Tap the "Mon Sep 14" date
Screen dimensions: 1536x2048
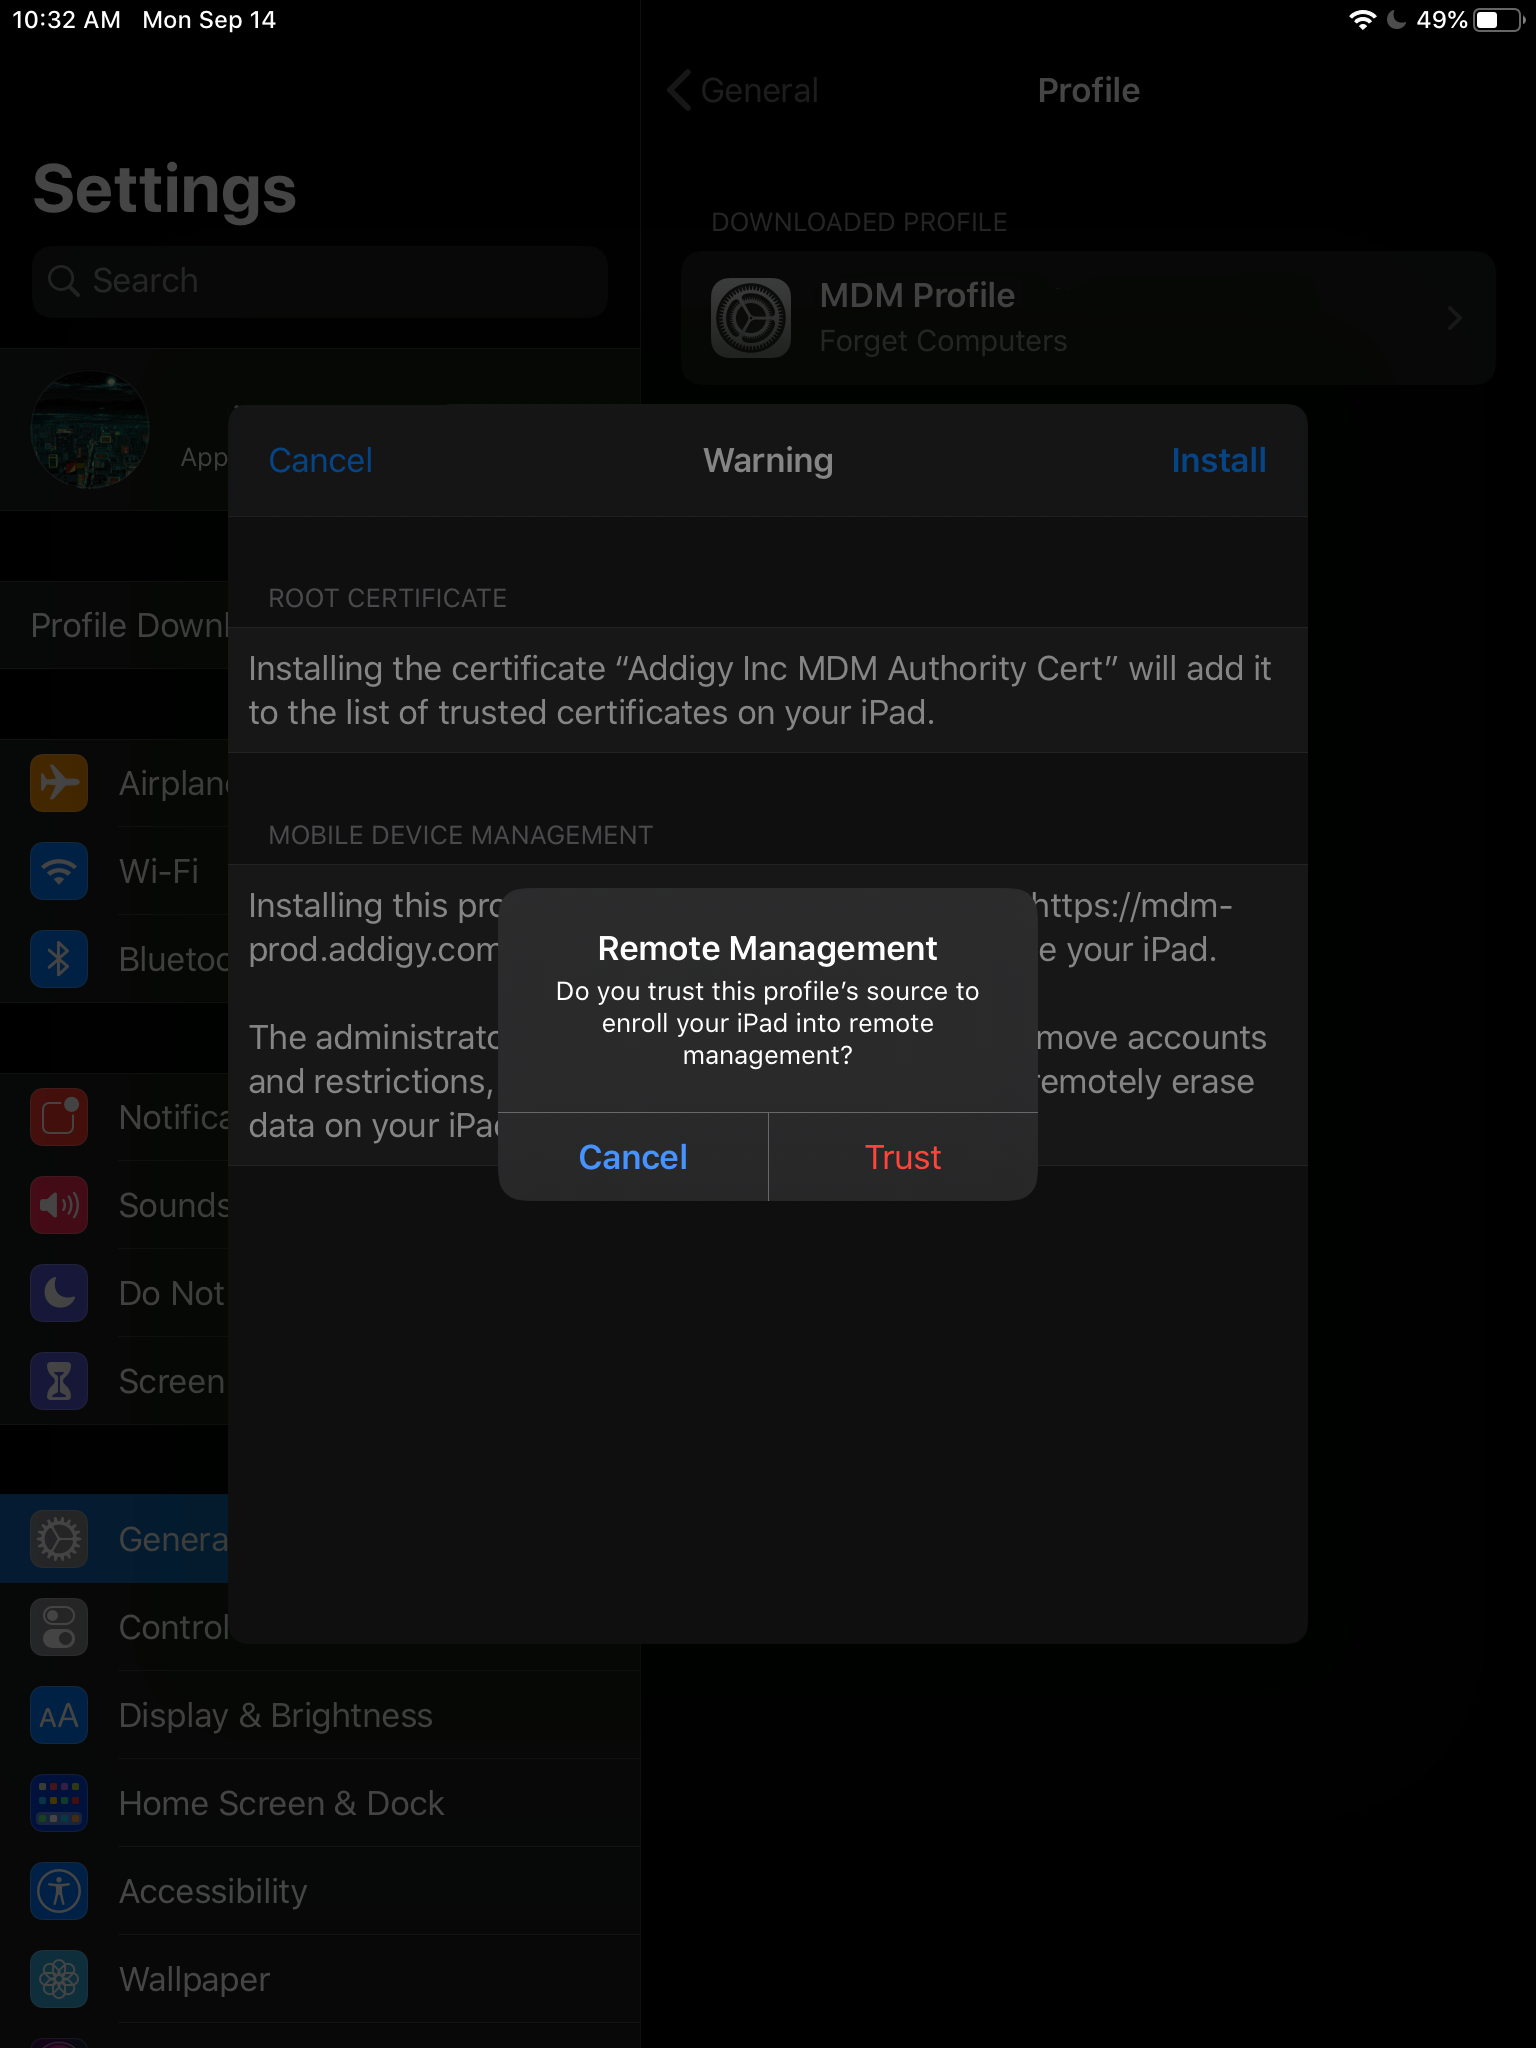[209, 20]
